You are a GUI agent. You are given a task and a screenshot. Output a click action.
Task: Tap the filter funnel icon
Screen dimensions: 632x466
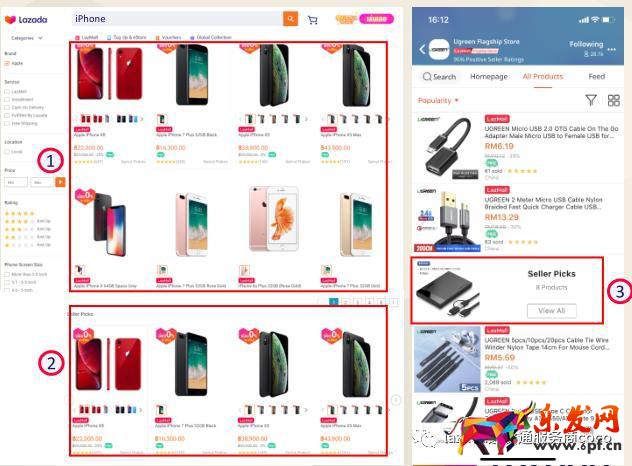[590, 100]
